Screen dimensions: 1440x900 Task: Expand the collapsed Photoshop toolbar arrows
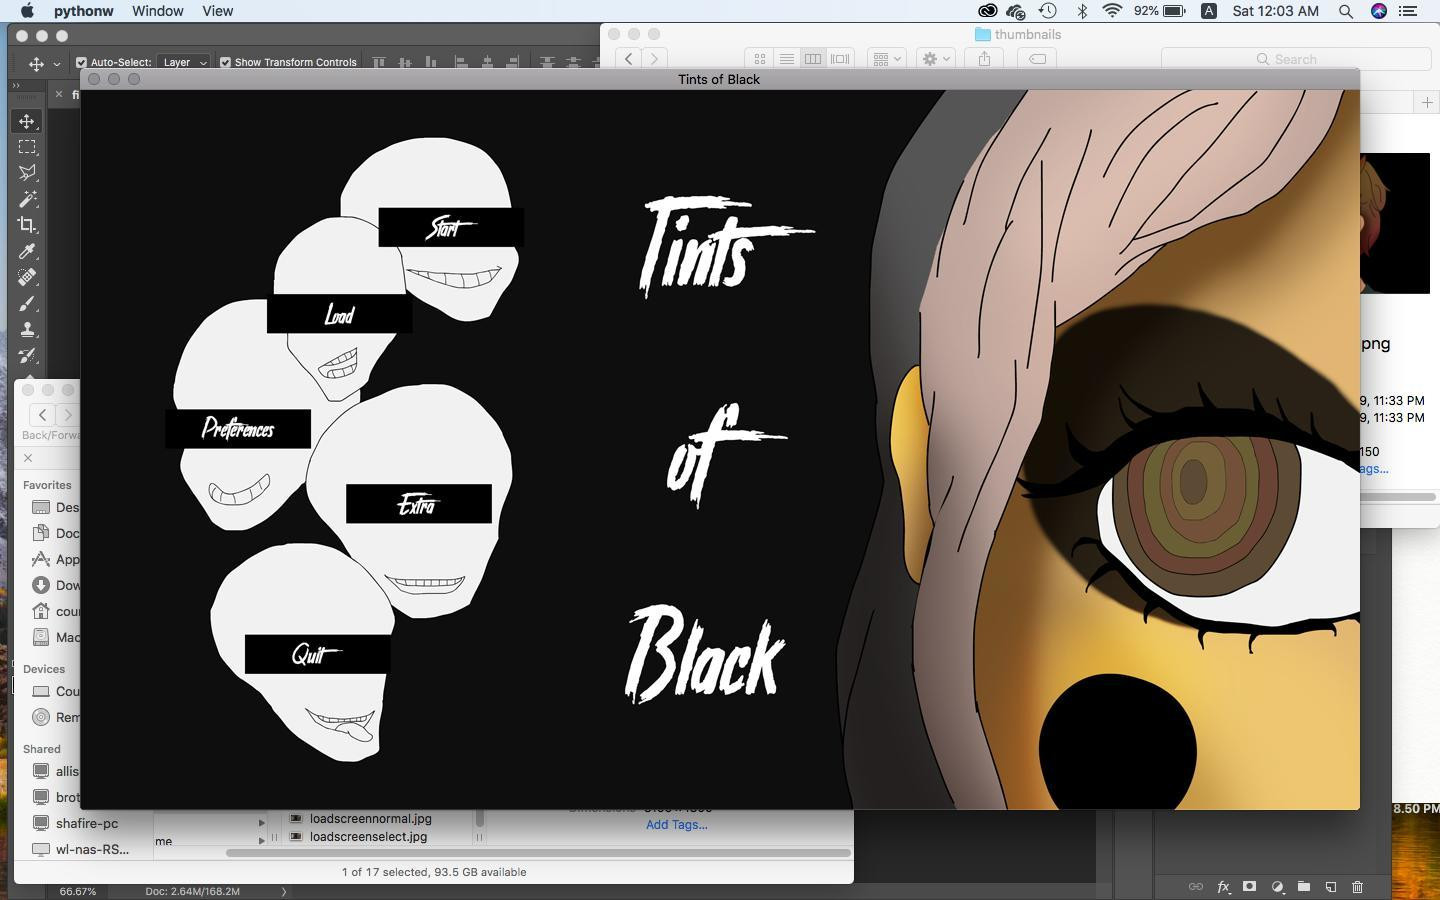pos(16,86)
